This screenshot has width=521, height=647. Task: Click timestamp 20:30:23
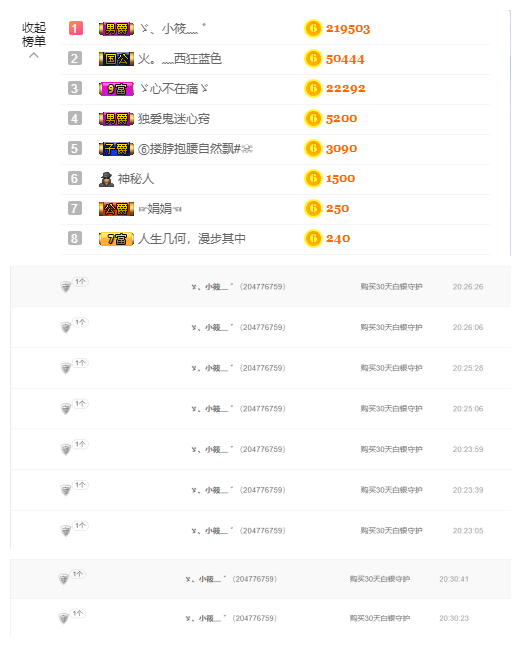point(454,618)
